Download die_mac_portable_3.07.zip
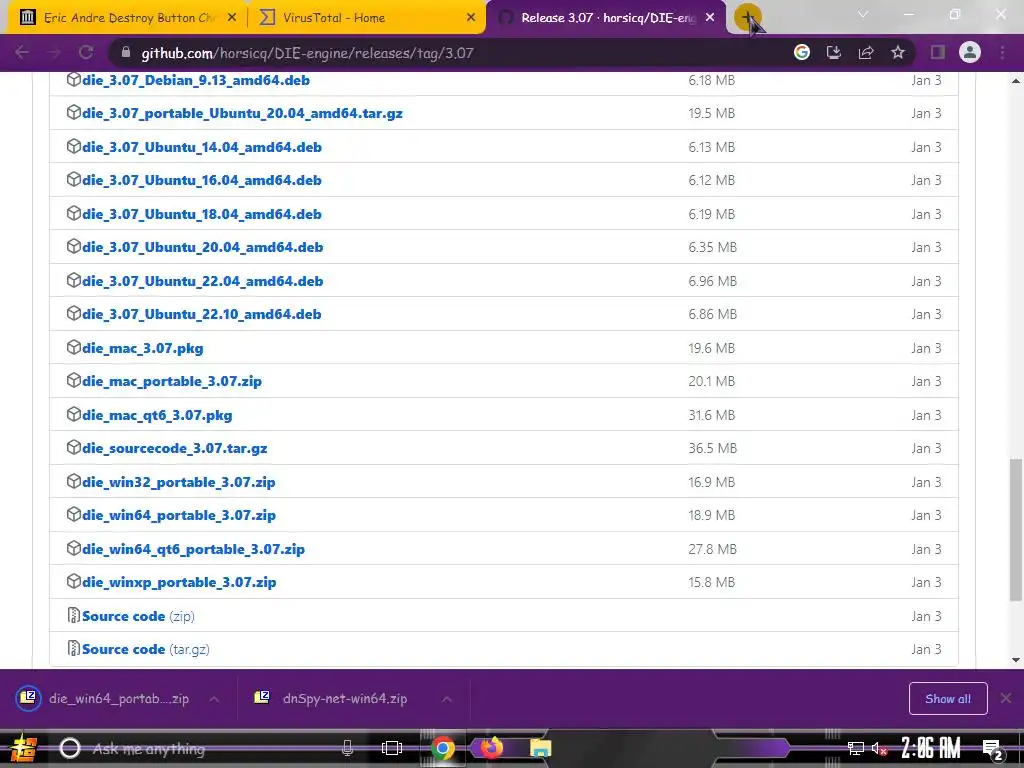Image resolution: width=1024 pixels, height=768 pixels. (x=172, y=381)
